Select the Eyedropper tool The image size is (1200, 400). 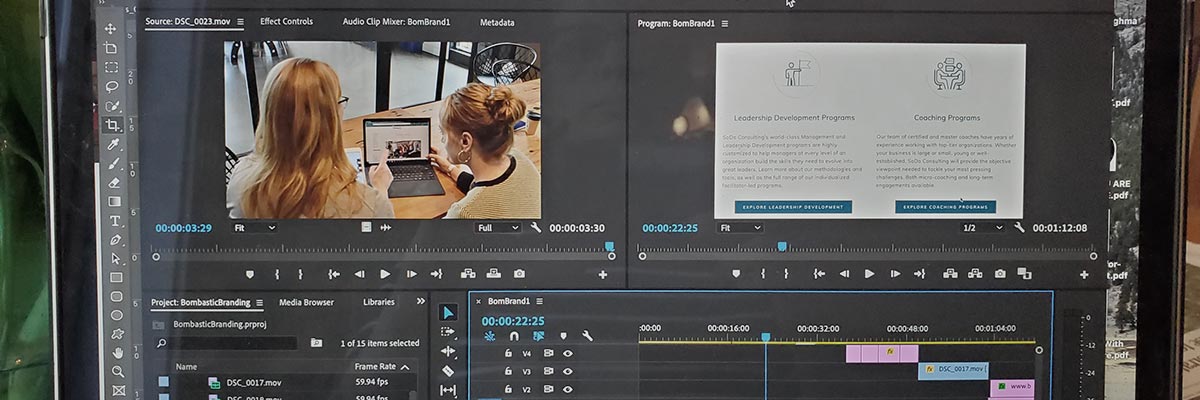point(114,144)
